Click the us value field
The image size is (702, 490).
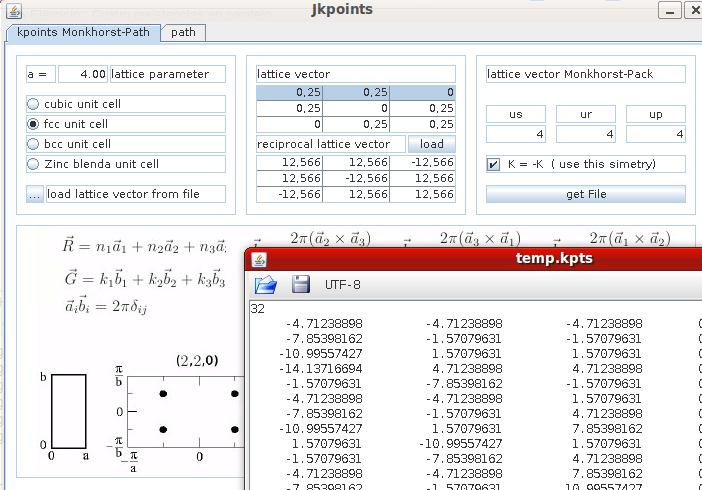coord(515,134)
